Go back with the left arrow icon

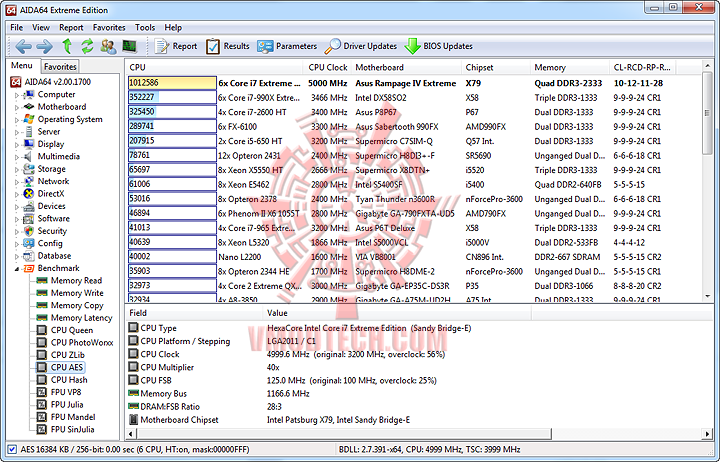click(x=23, y=46)
